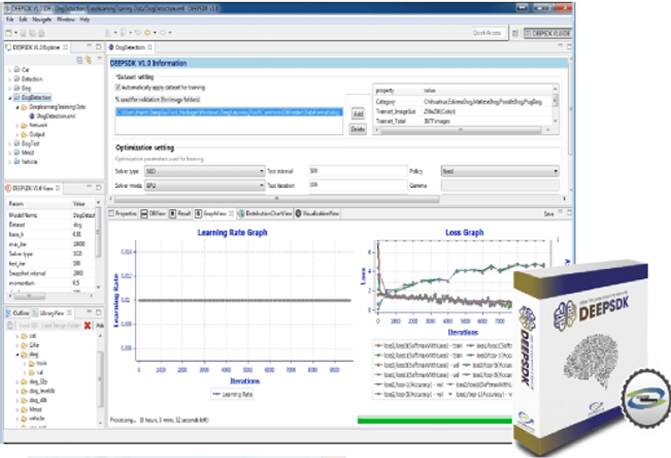Click the Snapshot interval parameter row
The width and height of the screenshot is (671, 458).
51,273
